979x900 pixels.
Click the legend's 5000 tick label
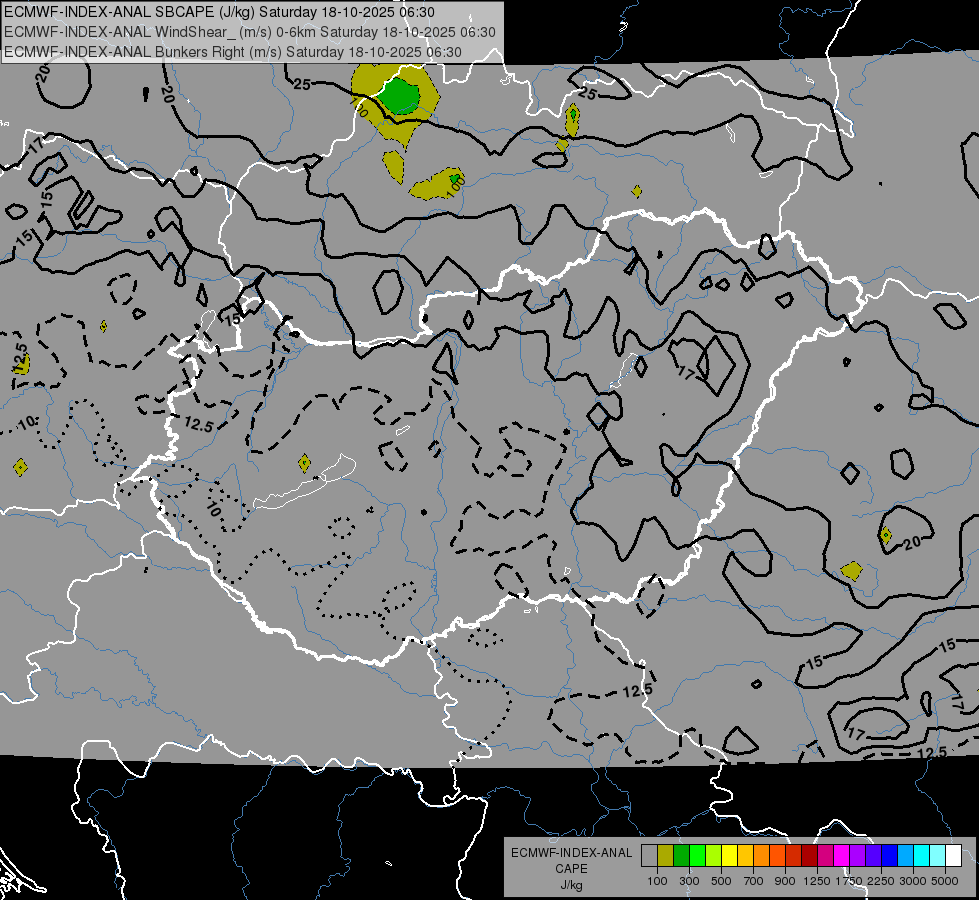(x=945, y=881)
